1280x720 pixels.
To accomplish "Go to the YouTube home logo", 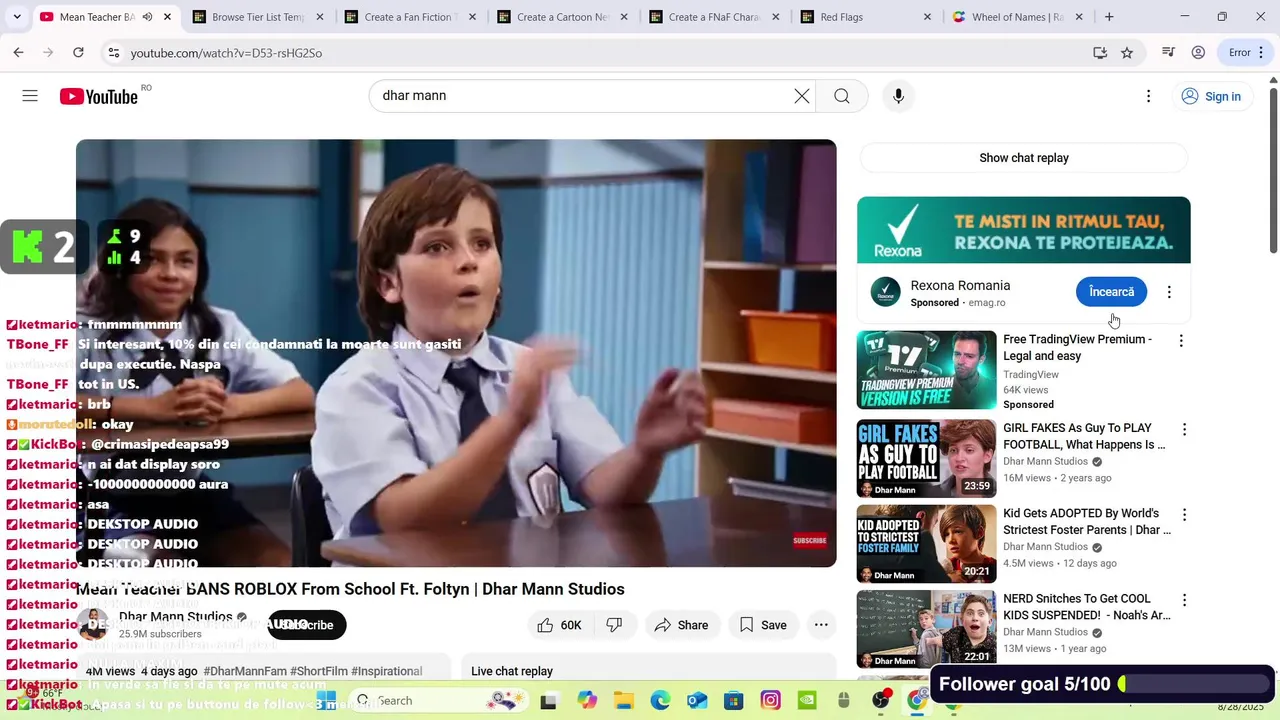I will click(98, 96).
